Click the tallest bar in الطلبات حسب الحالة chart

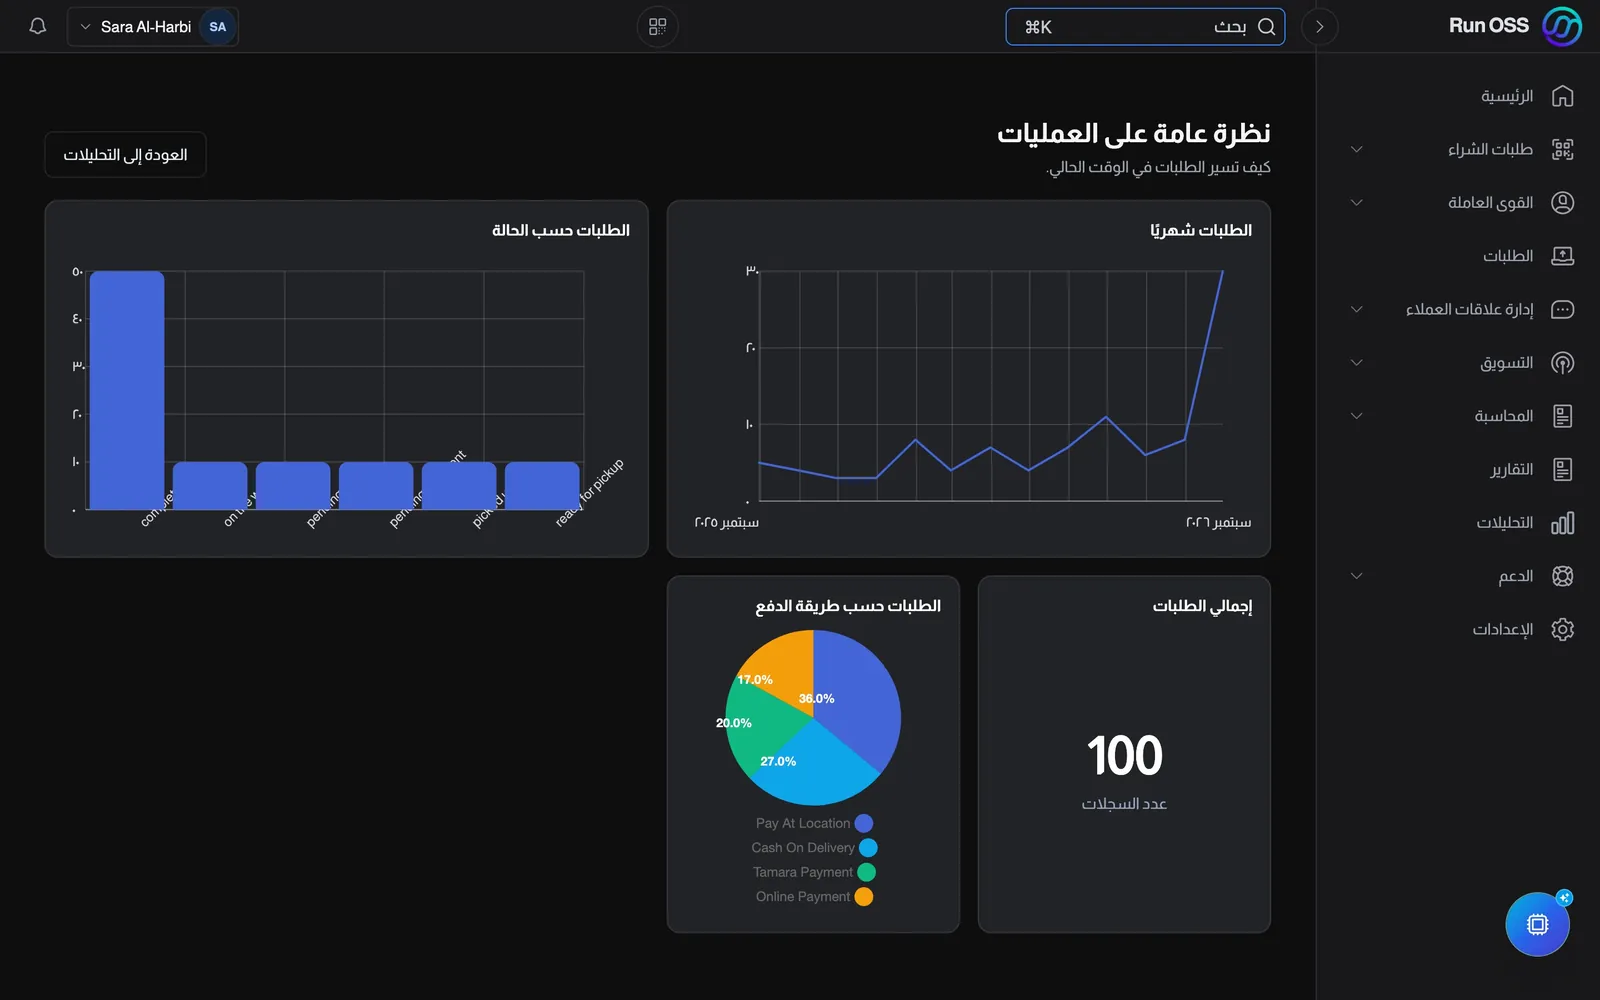click(x=127, y=390)
